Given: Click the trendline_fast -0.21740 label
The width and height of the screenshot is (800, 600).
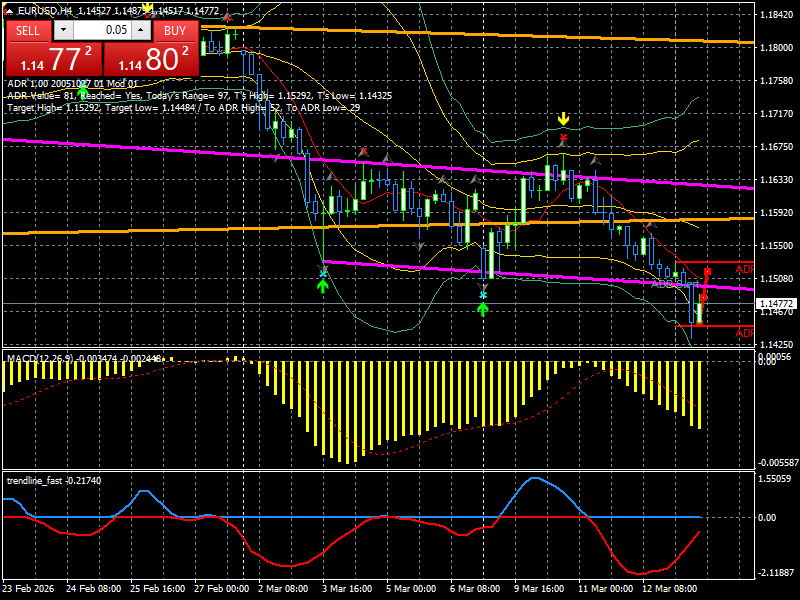Looking at the screenshot, I should [x=54, y=481].
